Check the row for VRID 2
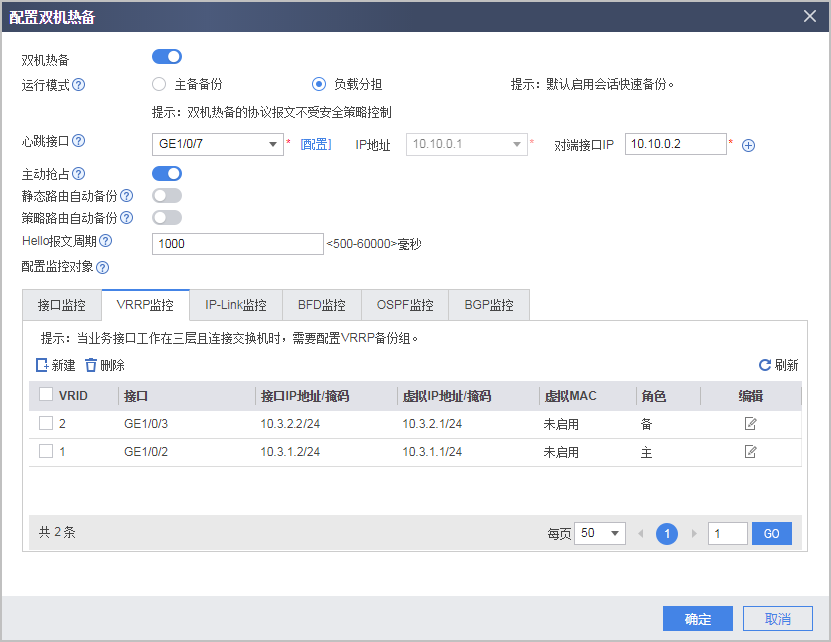Viewport: 831px width, 642px height. pyautogui.click(x=46, y=423)
